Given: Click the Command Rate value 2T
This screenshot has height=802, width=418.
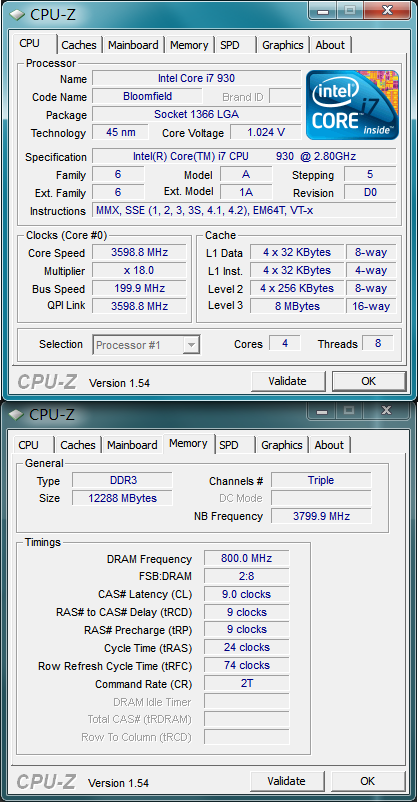Looking at the screenshot, I should click(247, 683).
